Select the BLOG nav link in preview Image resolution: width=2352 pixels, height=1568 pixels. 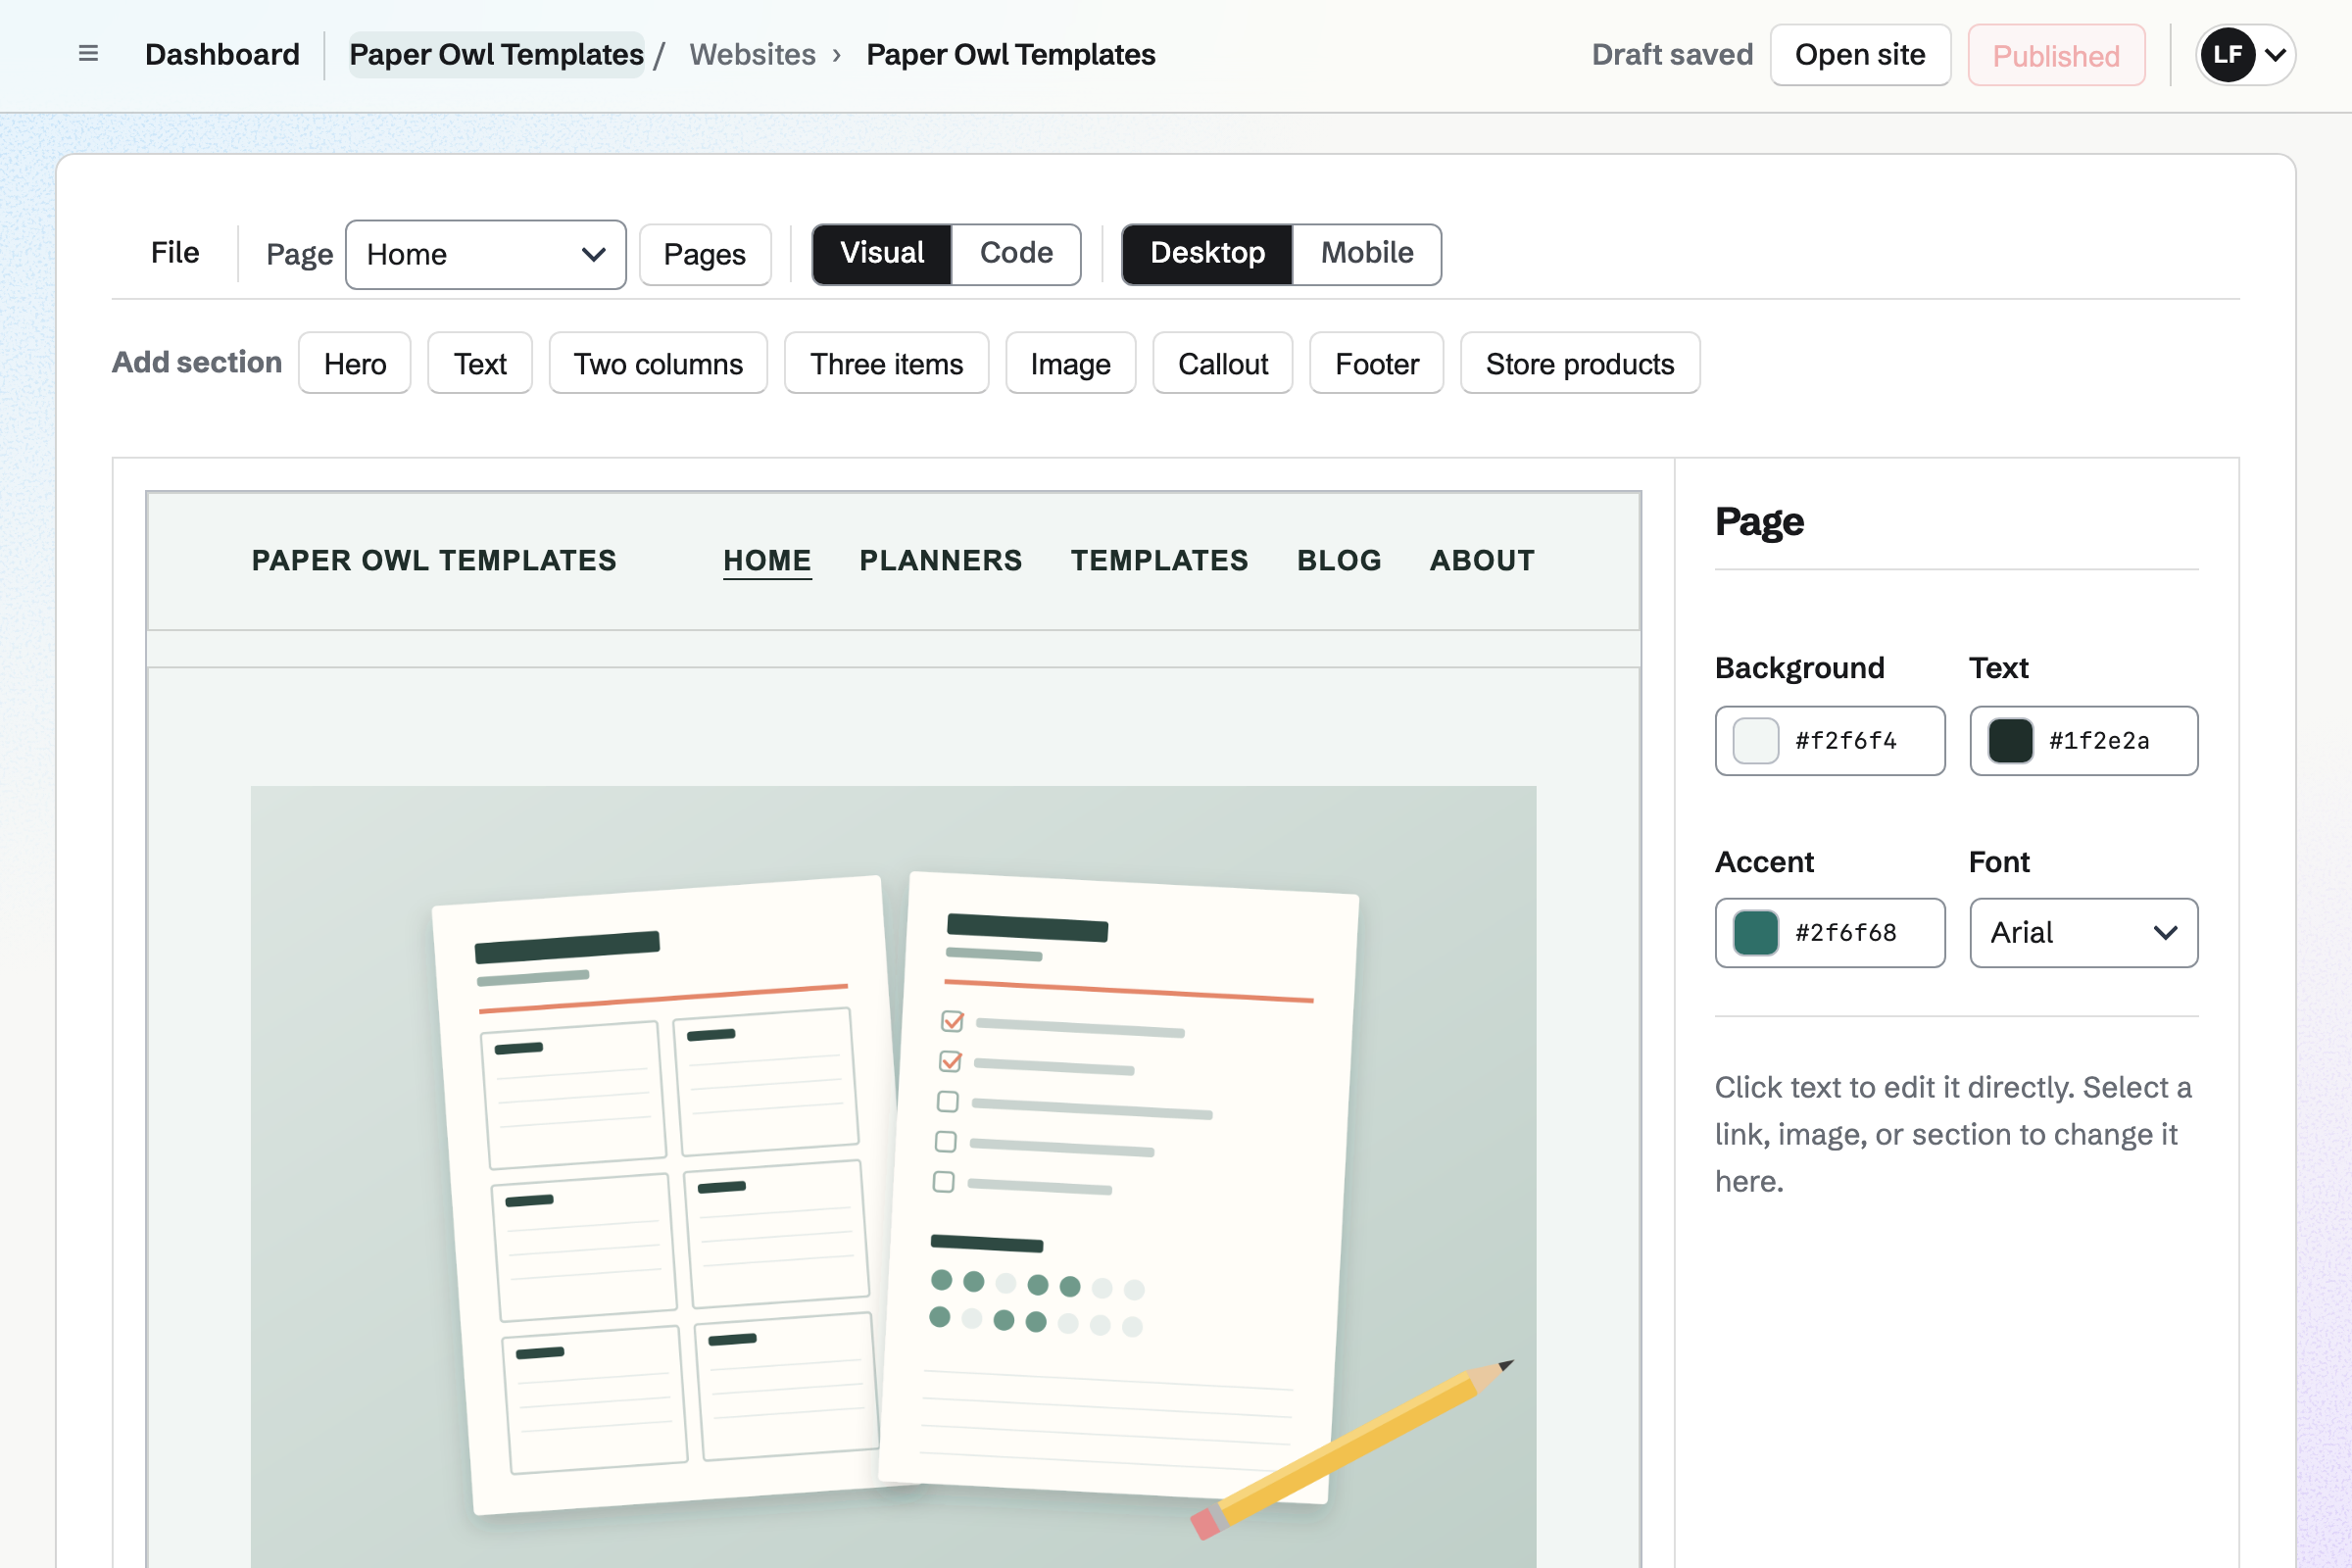(1339, 560)
